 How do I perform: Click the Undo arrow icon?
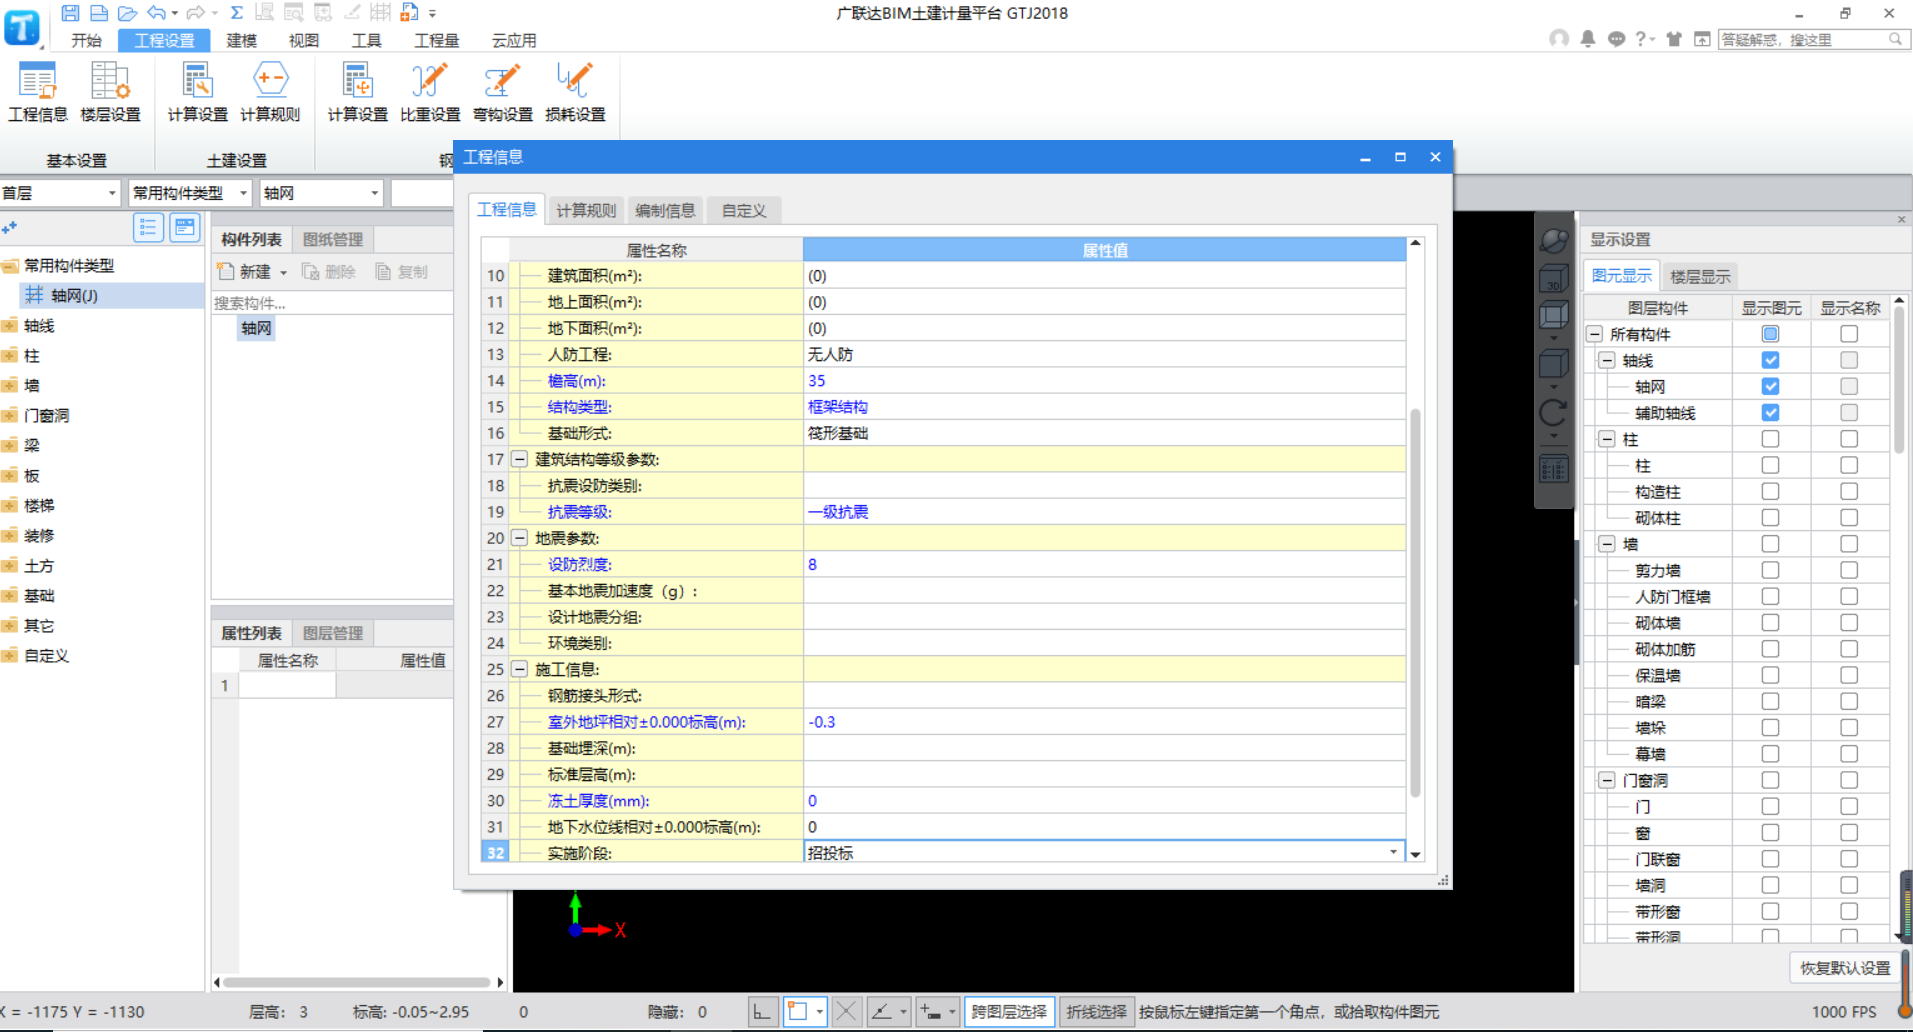[x=157, y=13]
